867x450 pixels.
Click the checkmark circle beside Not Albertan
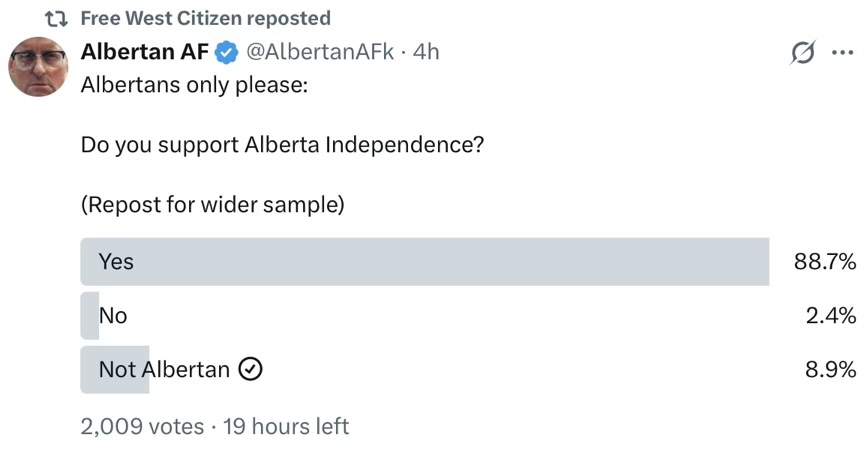coord(251,370)
